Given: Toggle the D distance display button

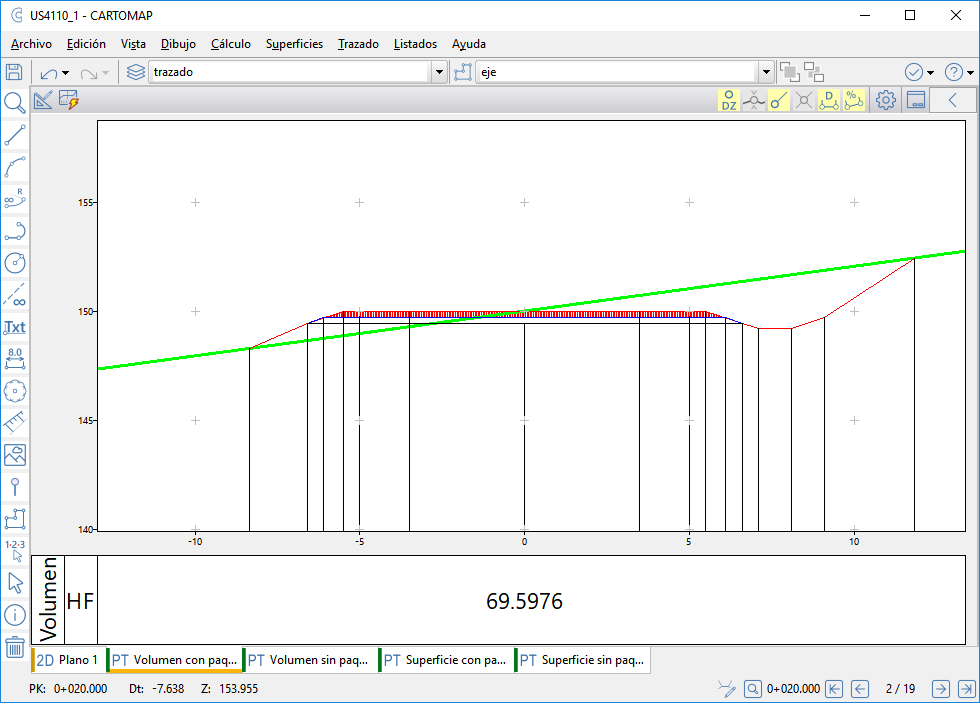Looking at the screenshot, I should click(x=829, y=100).
